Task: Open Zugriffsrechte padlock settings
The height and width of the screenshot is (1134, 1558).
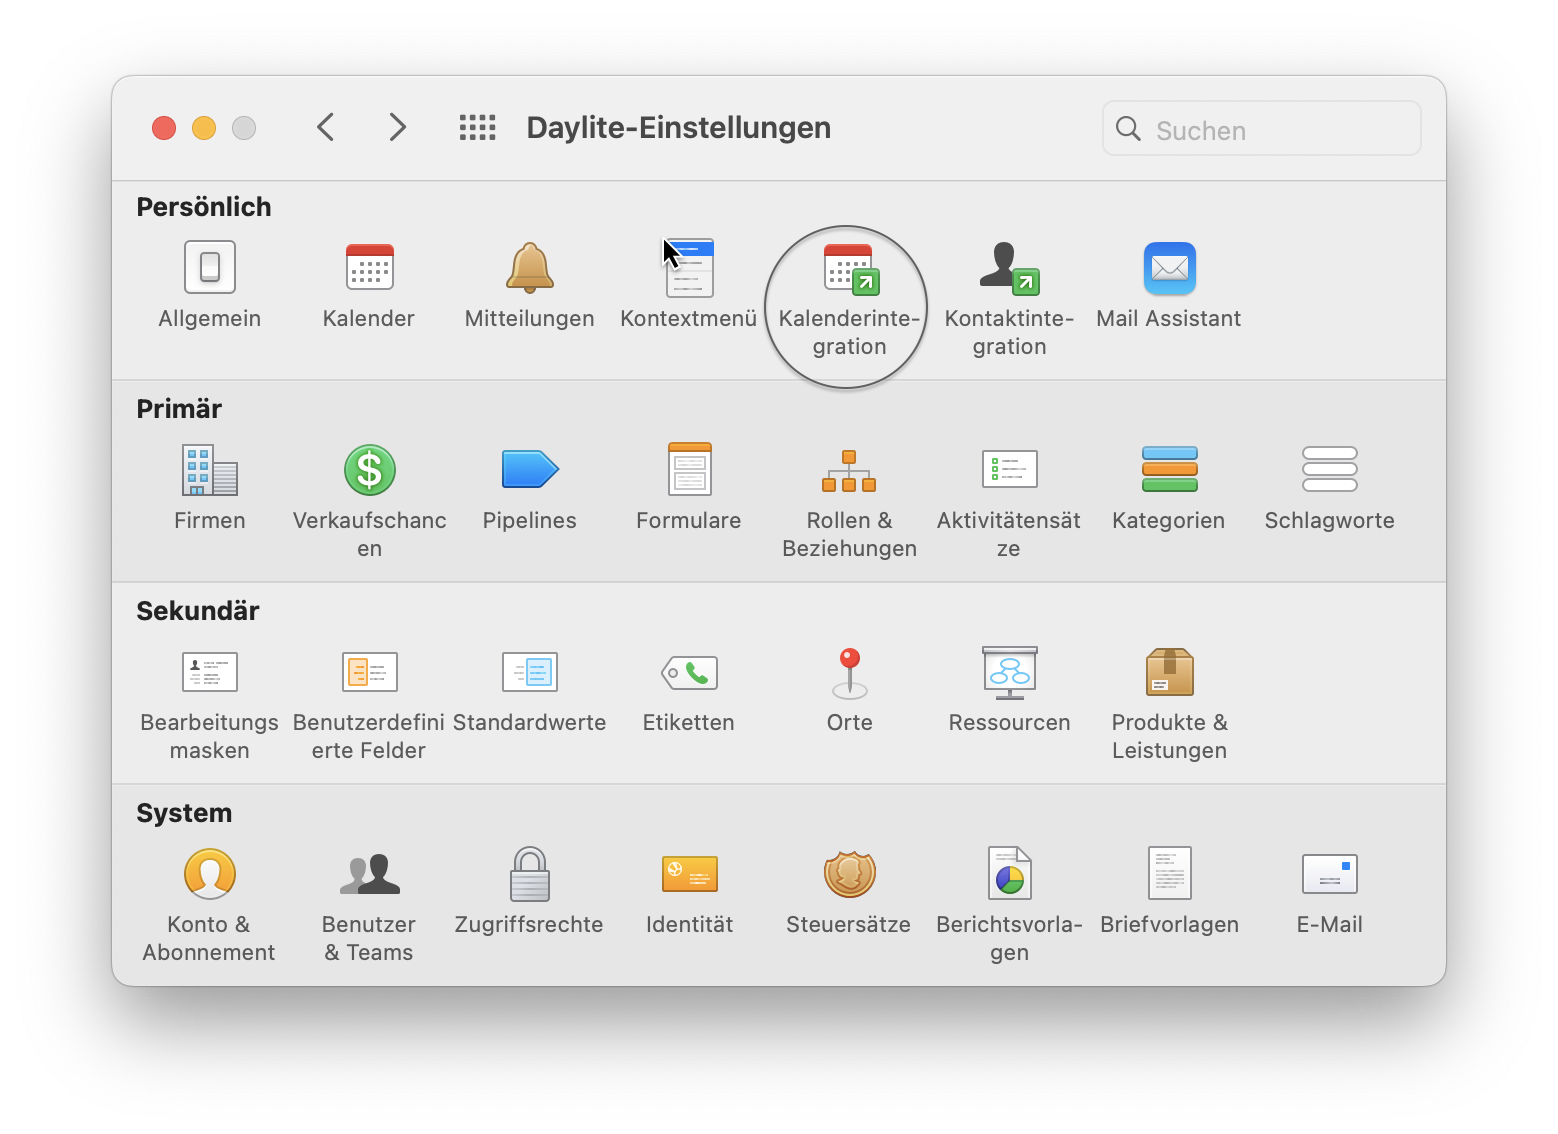Action: [x=529, y=875]
